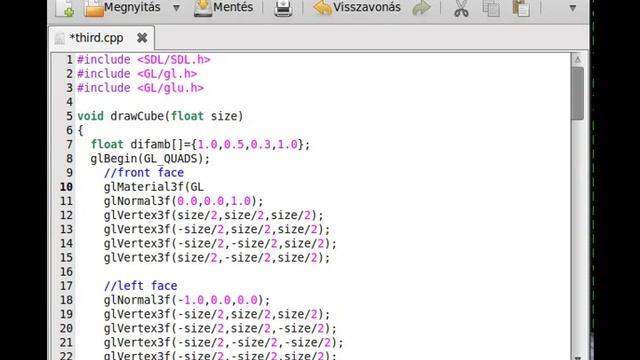Click the line '#include <GL/glu.h>'
This screenshot has height=360, width=640.
click(x=140, y=88)
